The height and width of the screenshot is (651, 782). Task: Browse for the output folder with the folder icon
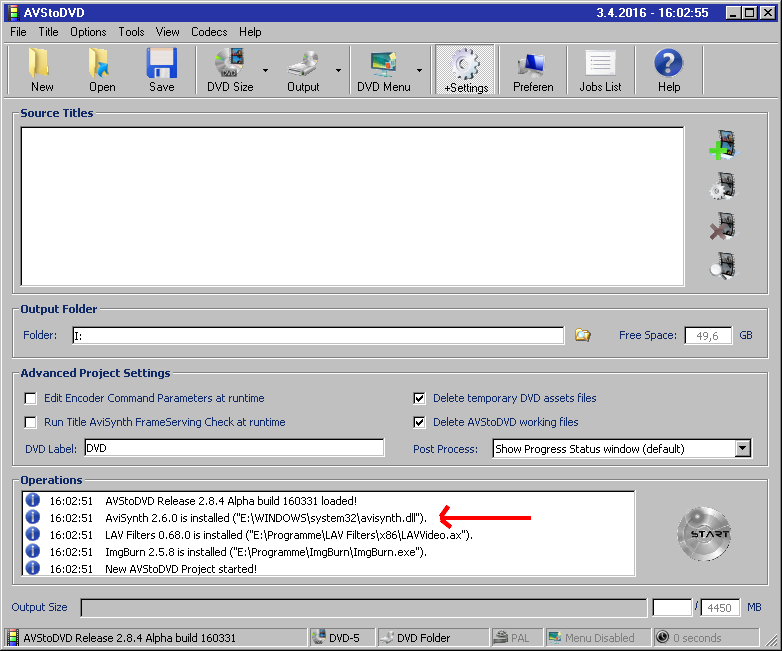[x=582, y=335]
